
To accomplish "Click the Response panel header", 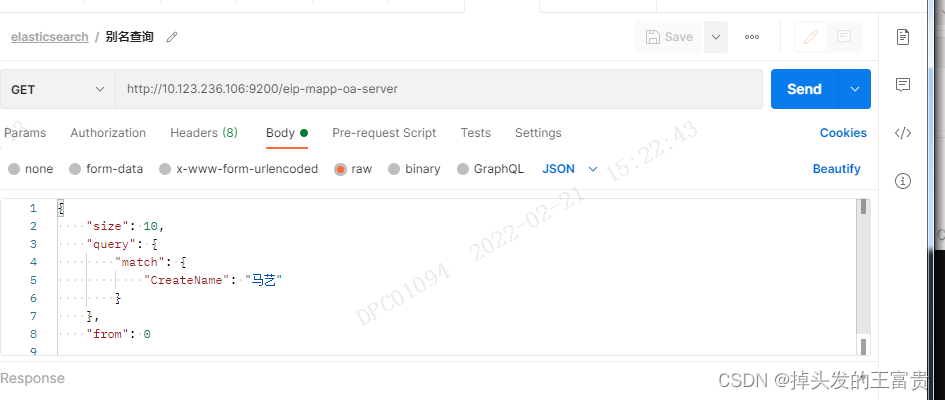I will point(33,378).
